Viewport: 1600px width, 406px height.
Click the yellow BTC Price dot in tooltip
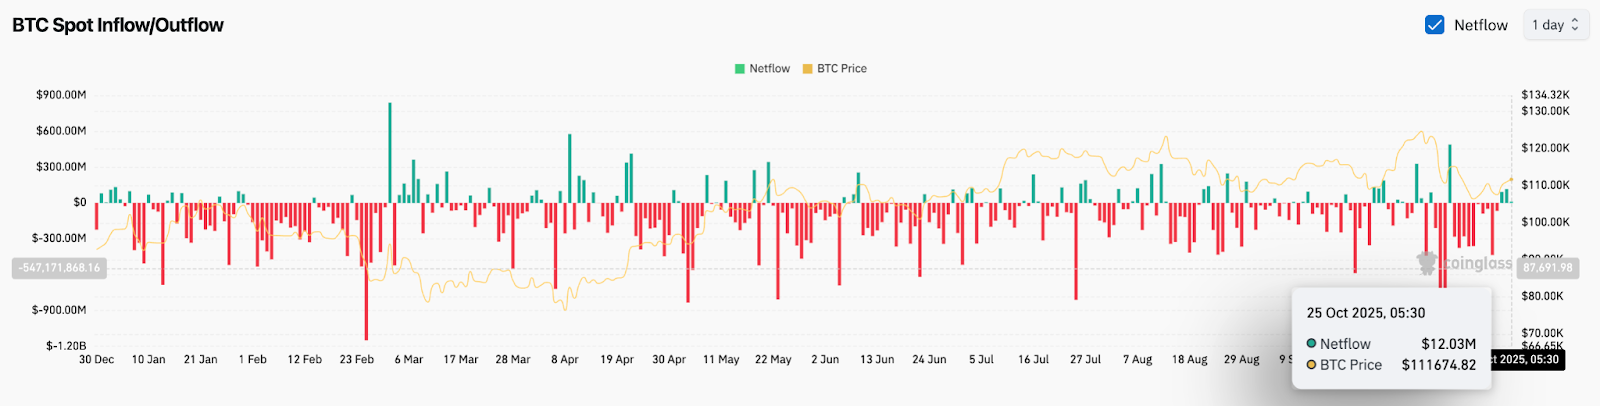click(1311, 365)
